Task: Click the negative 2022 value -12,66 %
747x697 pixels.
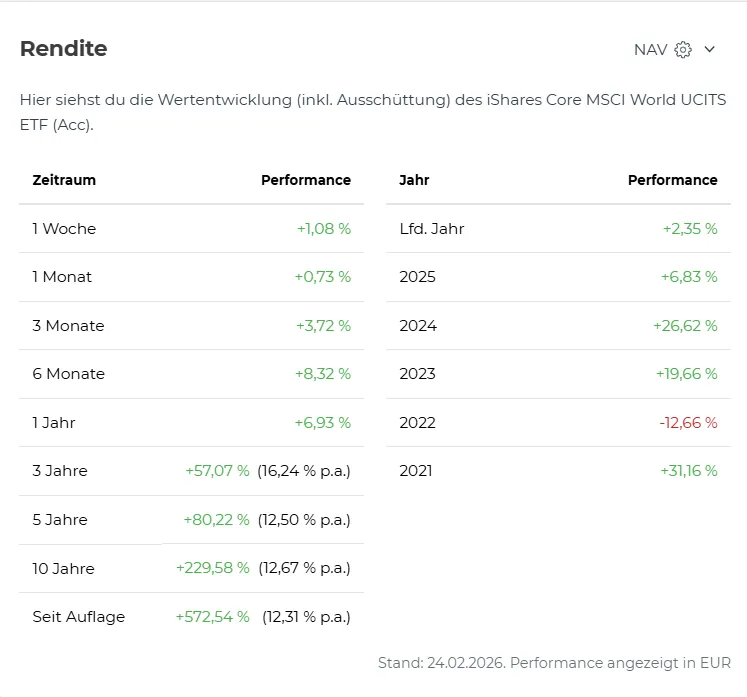Action: 688,423
